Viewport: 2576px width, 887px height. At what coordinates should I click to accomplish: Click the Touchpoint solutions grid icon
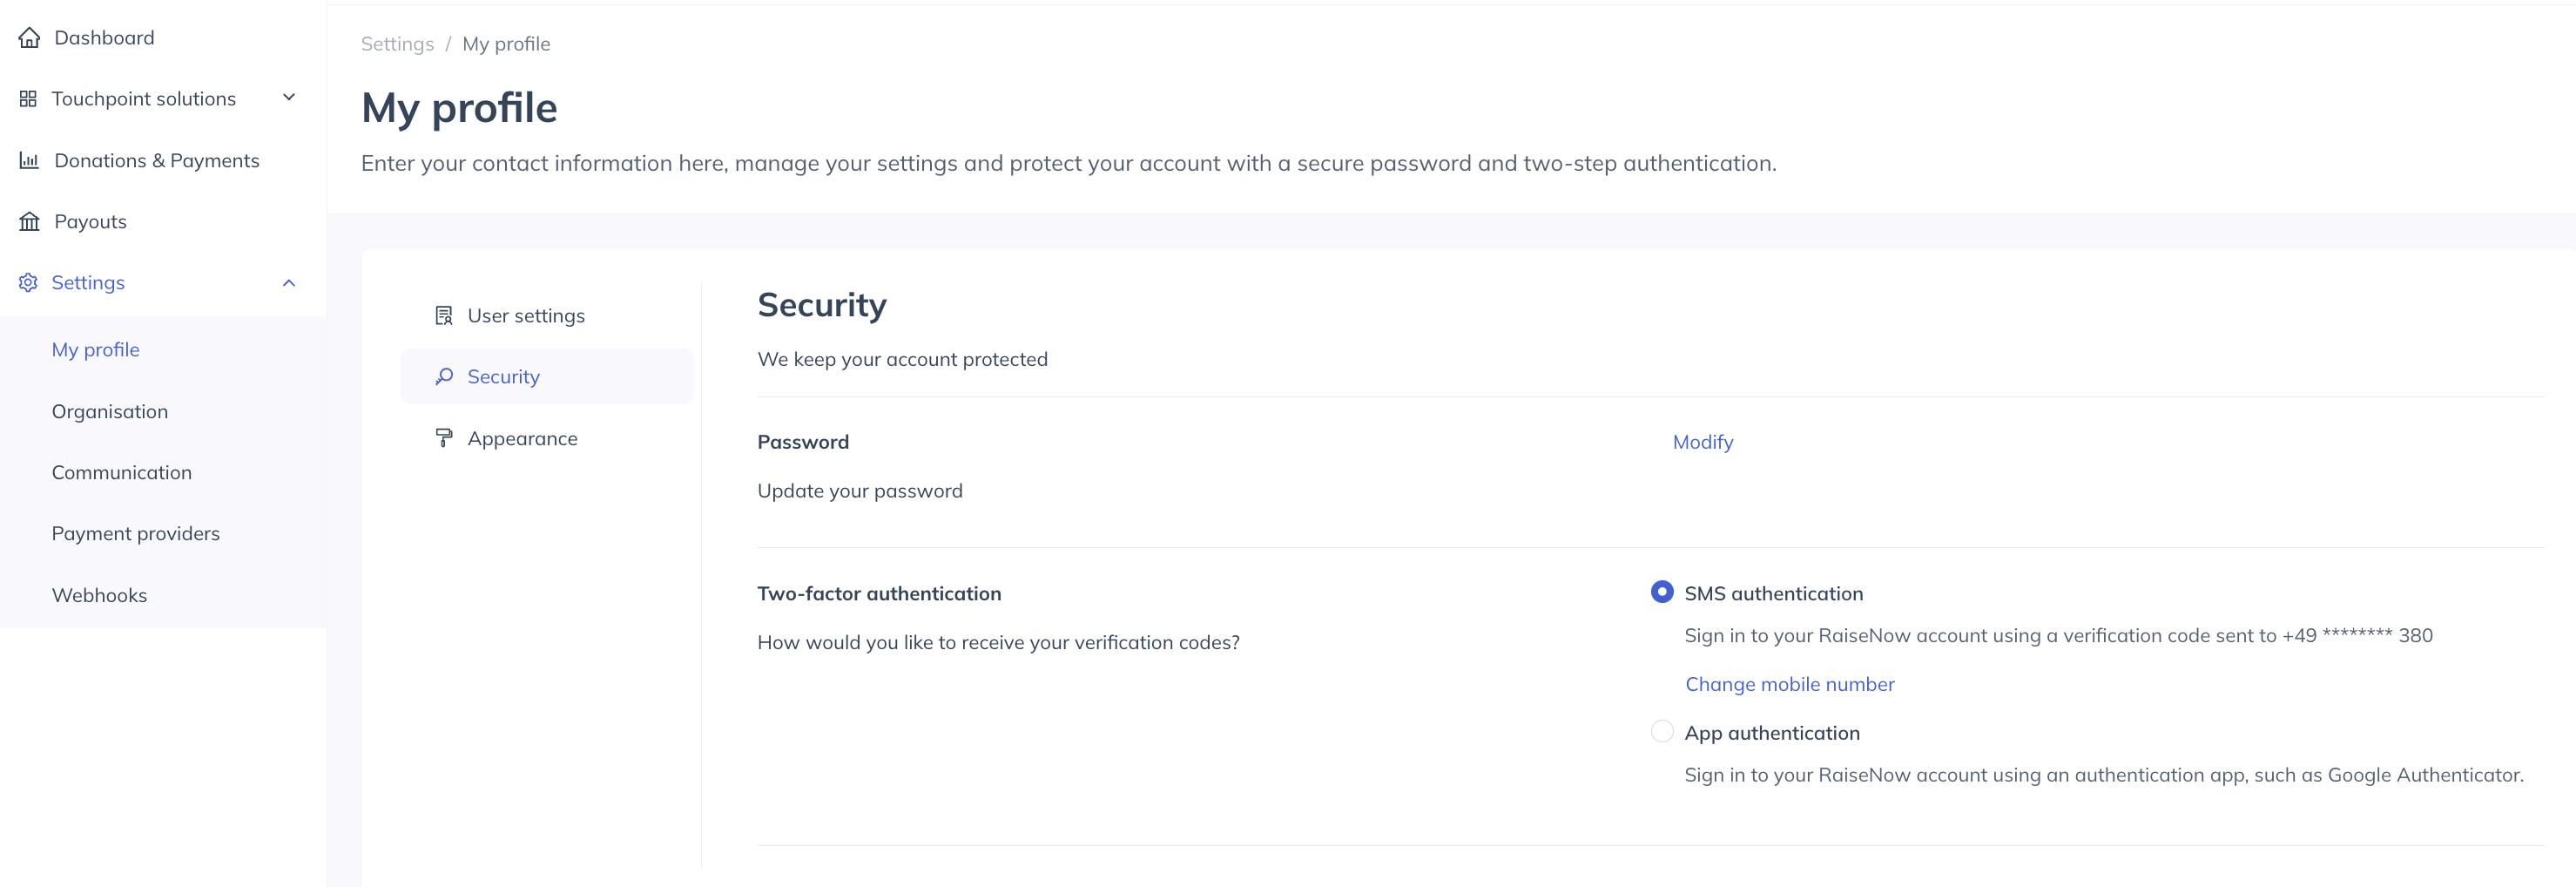point(28,98)
